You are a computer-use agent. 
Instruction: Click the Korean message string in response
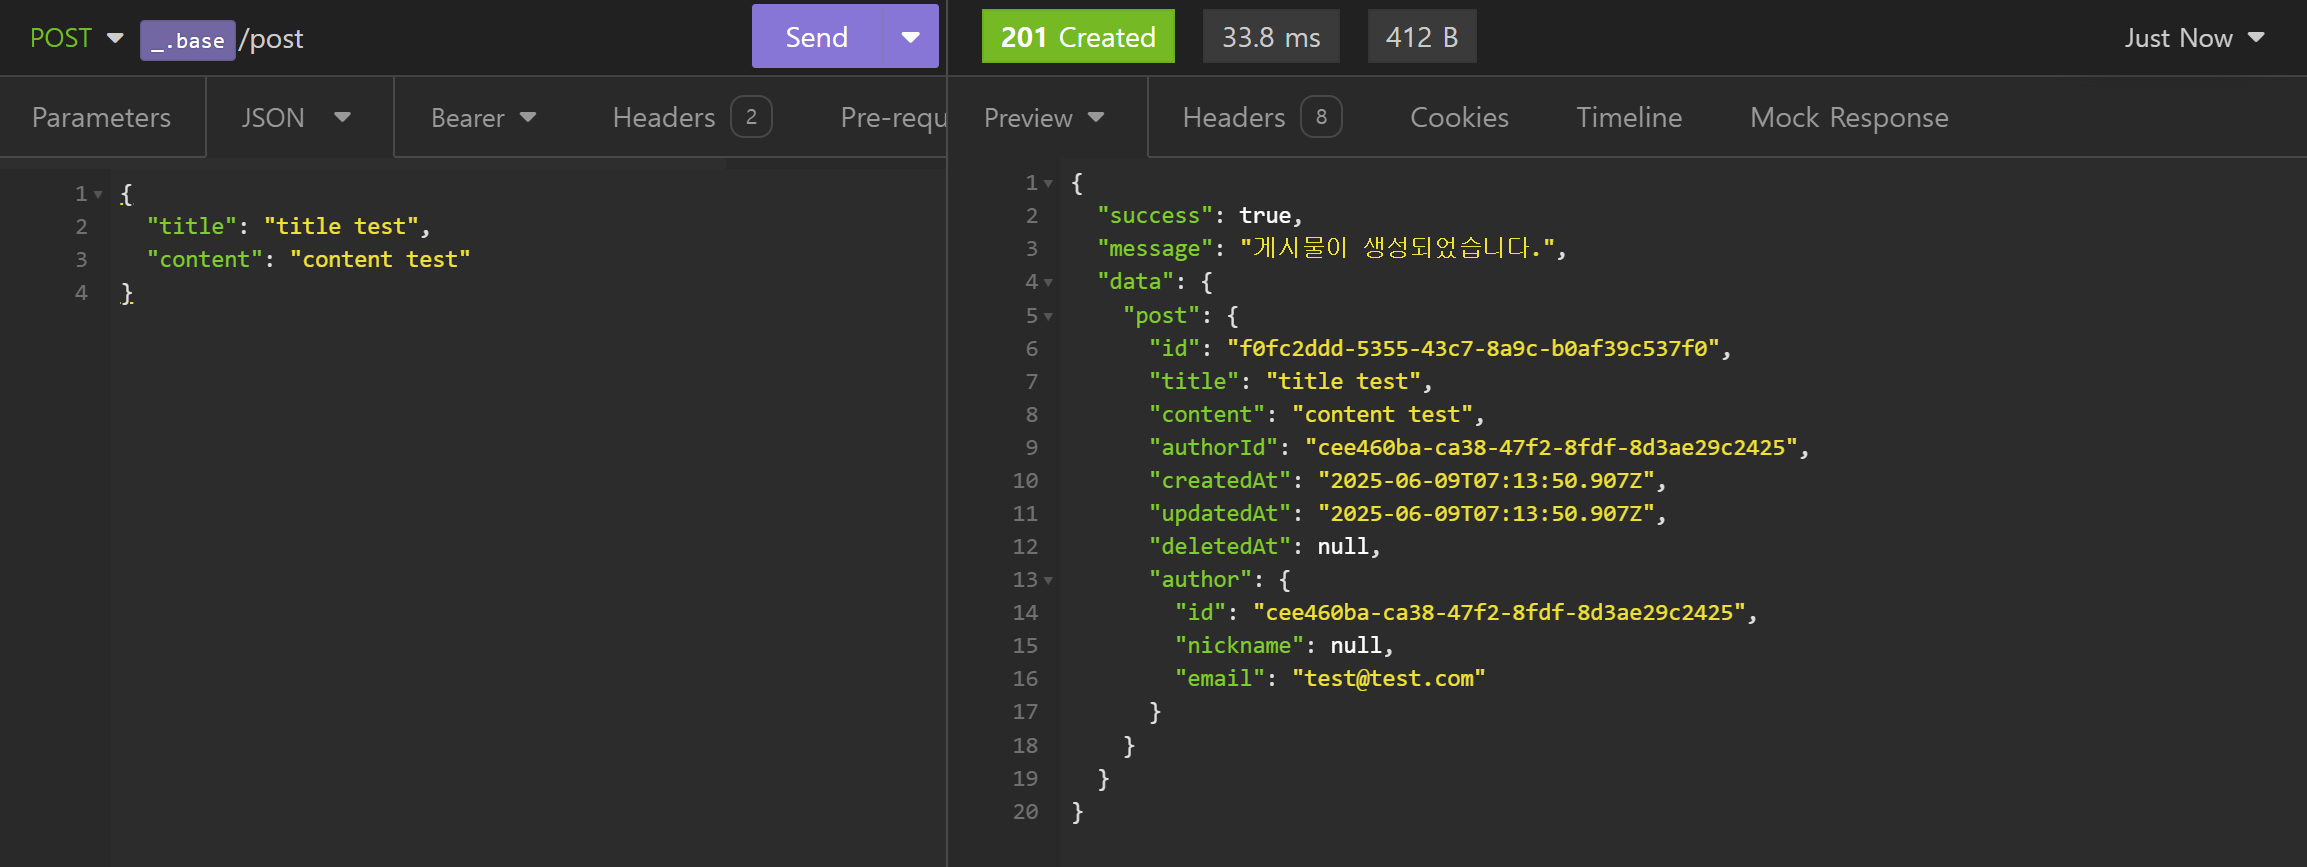point(1397,248)
